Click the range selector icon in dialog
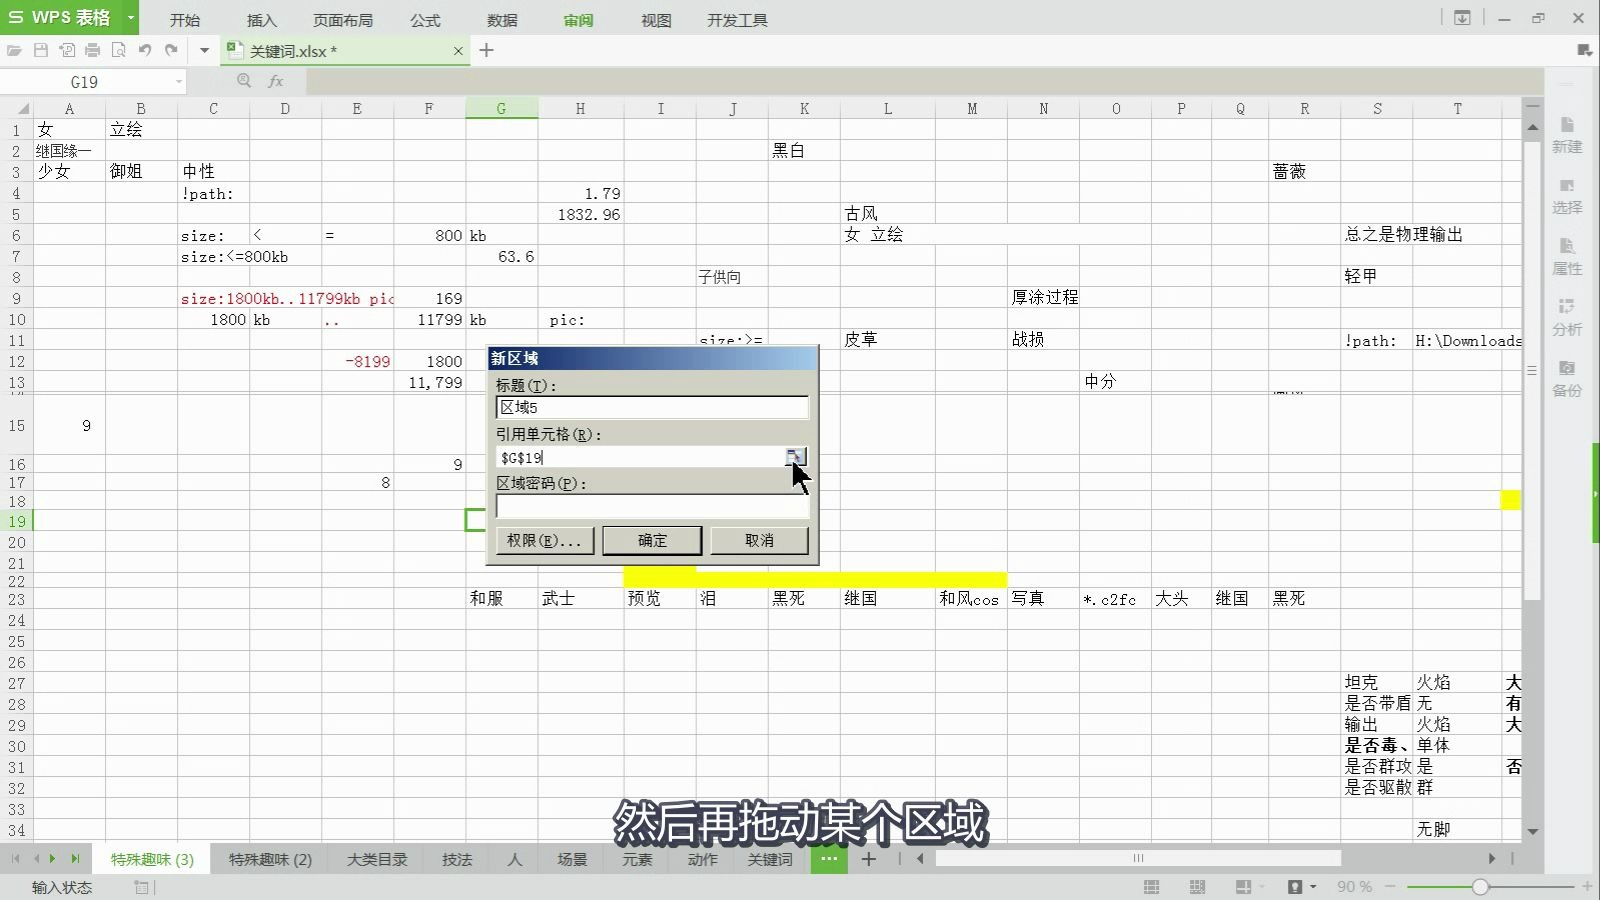The image size is (1600, 900). (795, 457)
